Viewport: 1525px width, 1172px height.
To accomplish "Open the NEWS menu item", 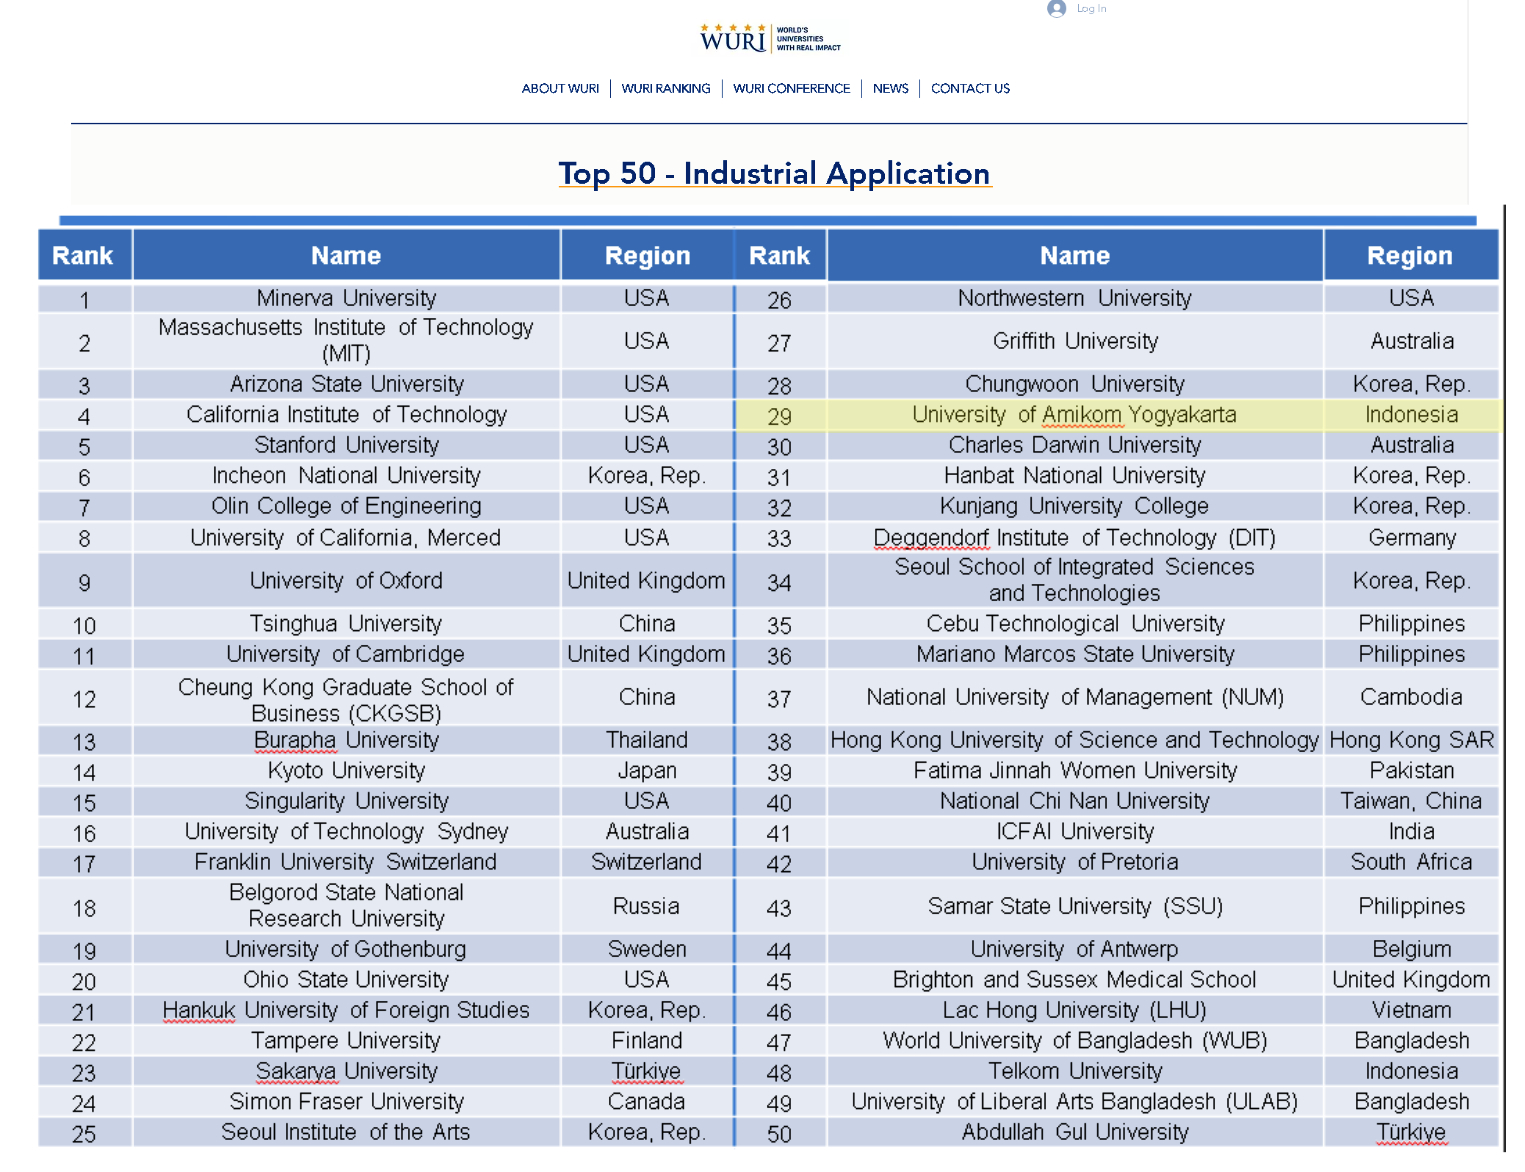I will point(890,89).
